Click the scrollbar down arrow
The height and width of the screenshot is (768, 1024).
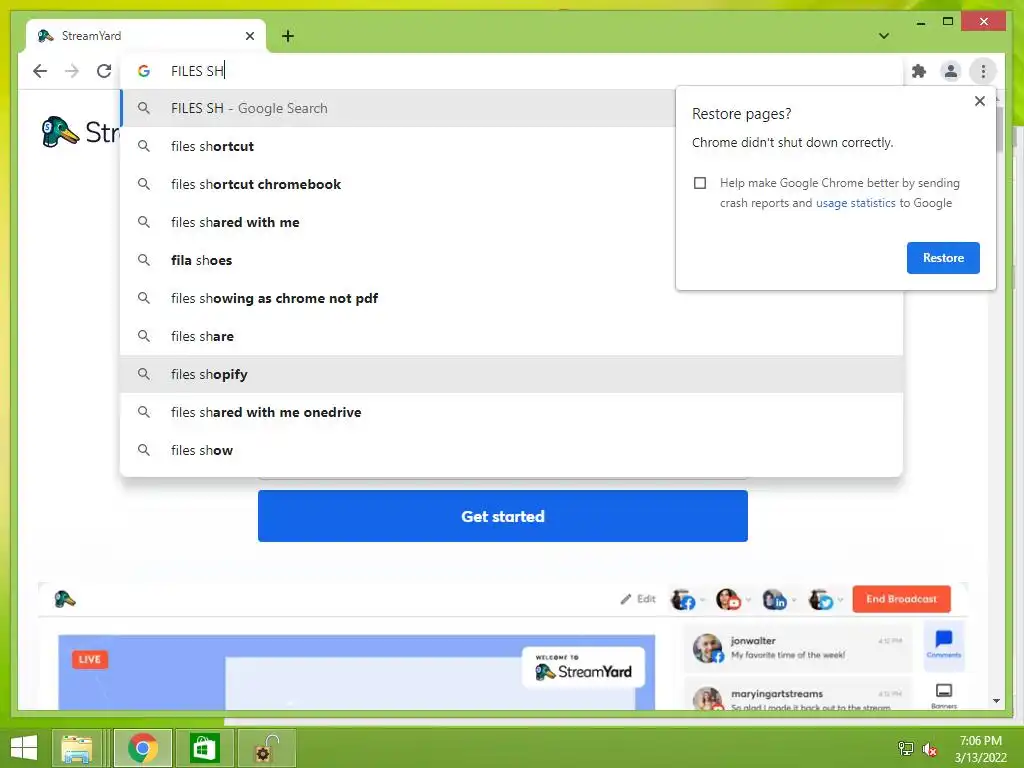coord(997,701)
